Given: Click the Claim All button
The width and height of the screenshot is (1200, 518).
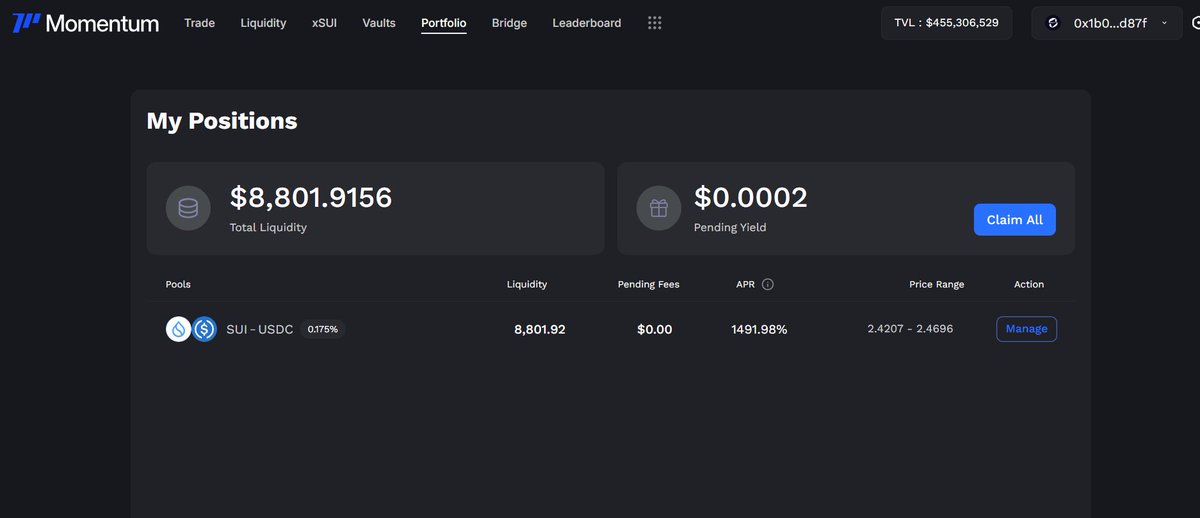Looking at the screenshot, I should [1014, 220].
